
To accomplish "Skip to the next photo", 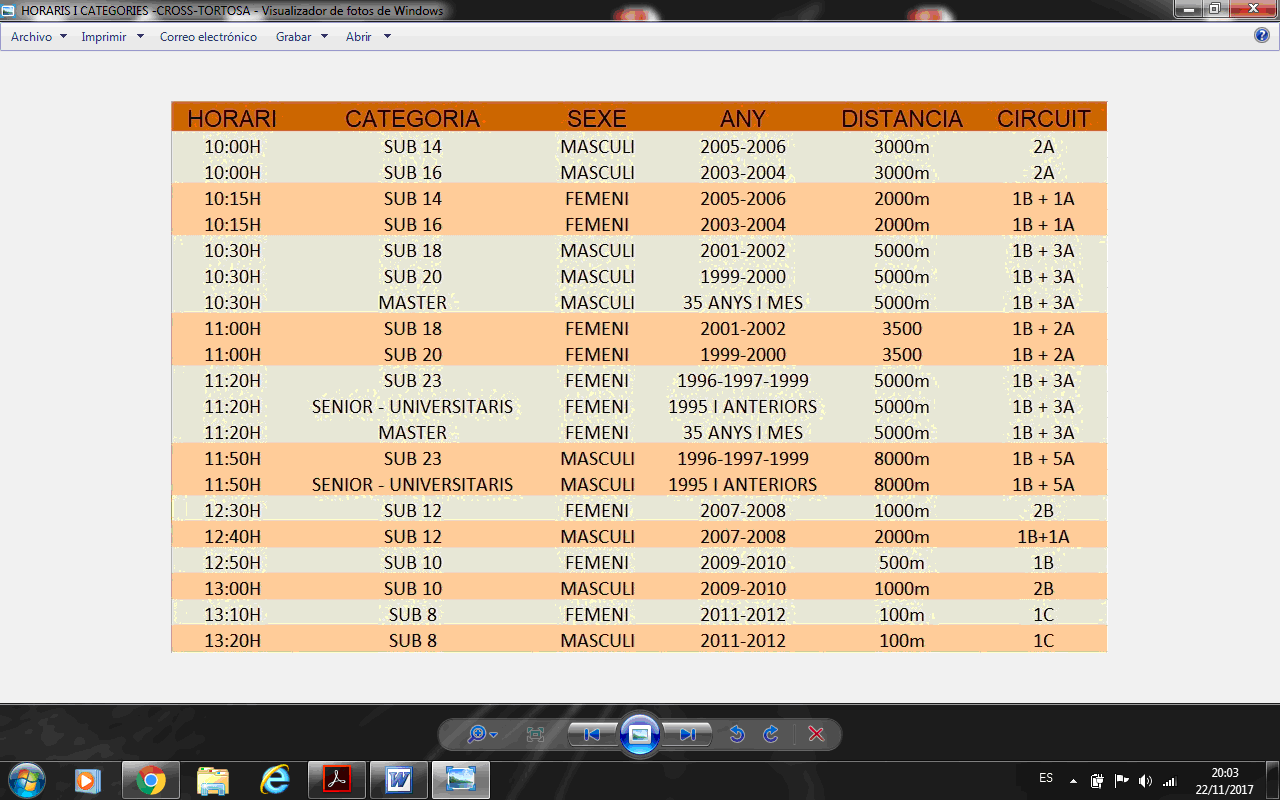I will coord(688,735).
